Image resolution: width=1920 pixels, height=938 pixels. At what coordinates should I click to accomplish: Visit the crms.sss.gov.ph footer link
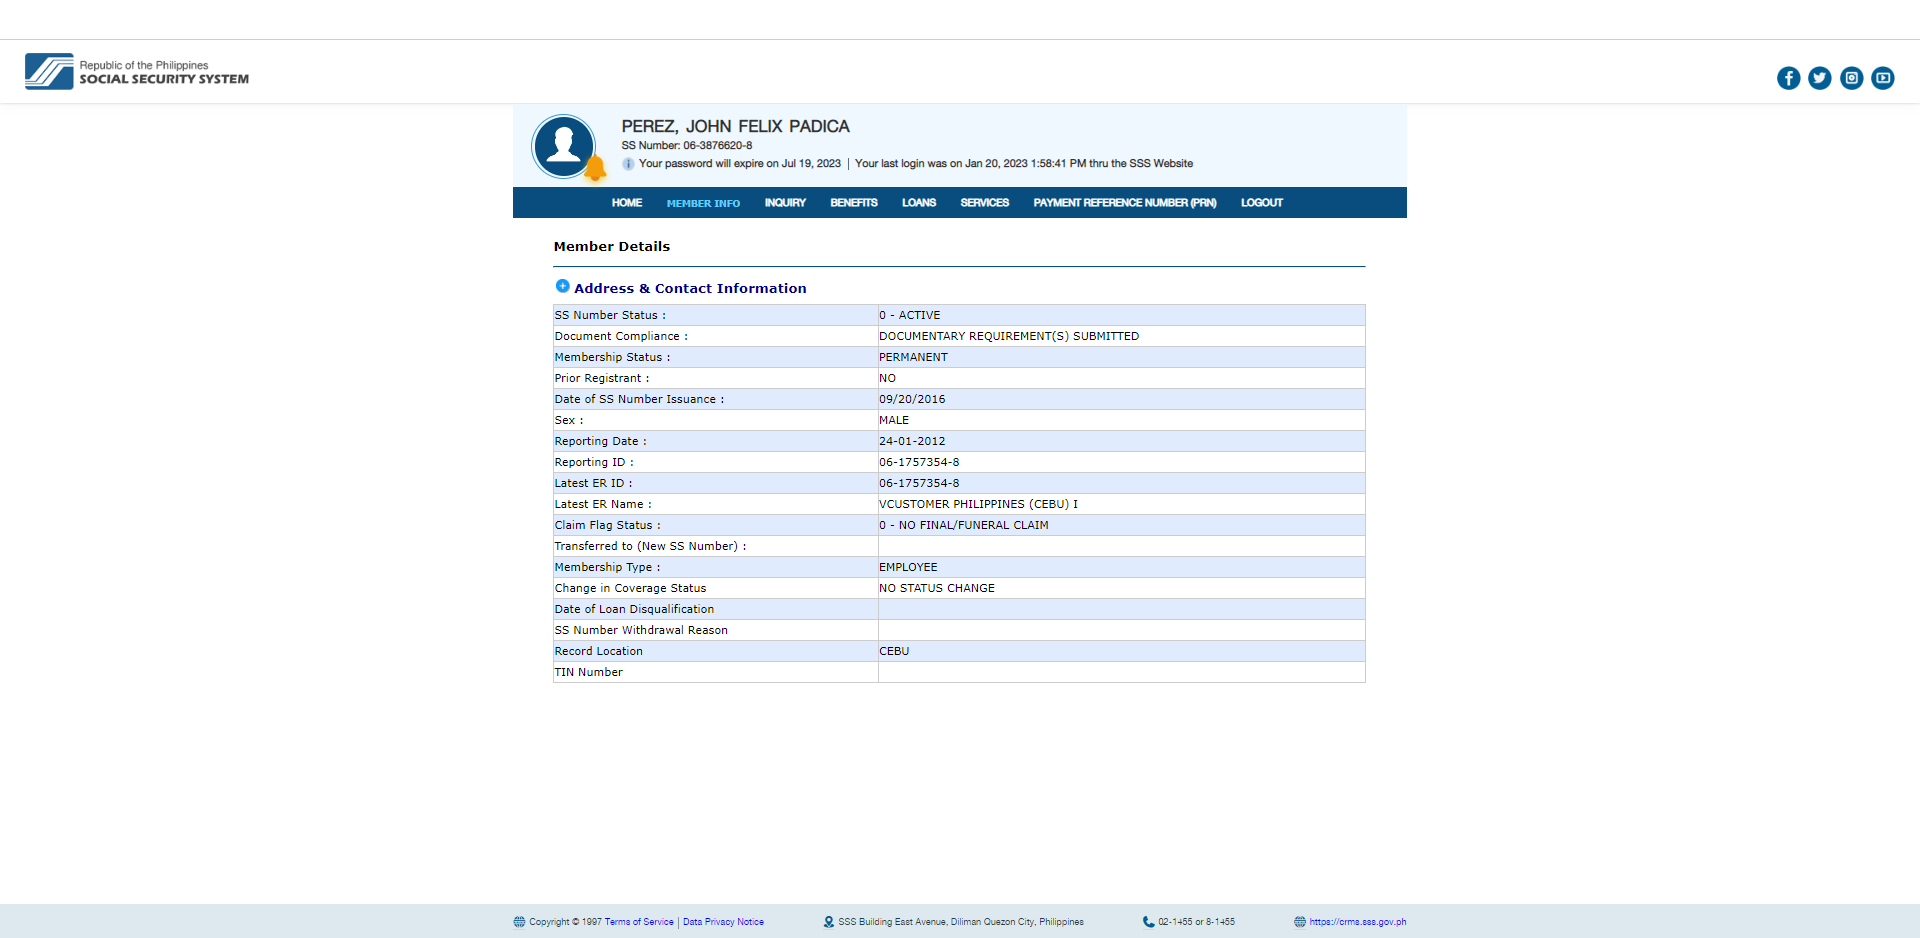pos(1357,922)
